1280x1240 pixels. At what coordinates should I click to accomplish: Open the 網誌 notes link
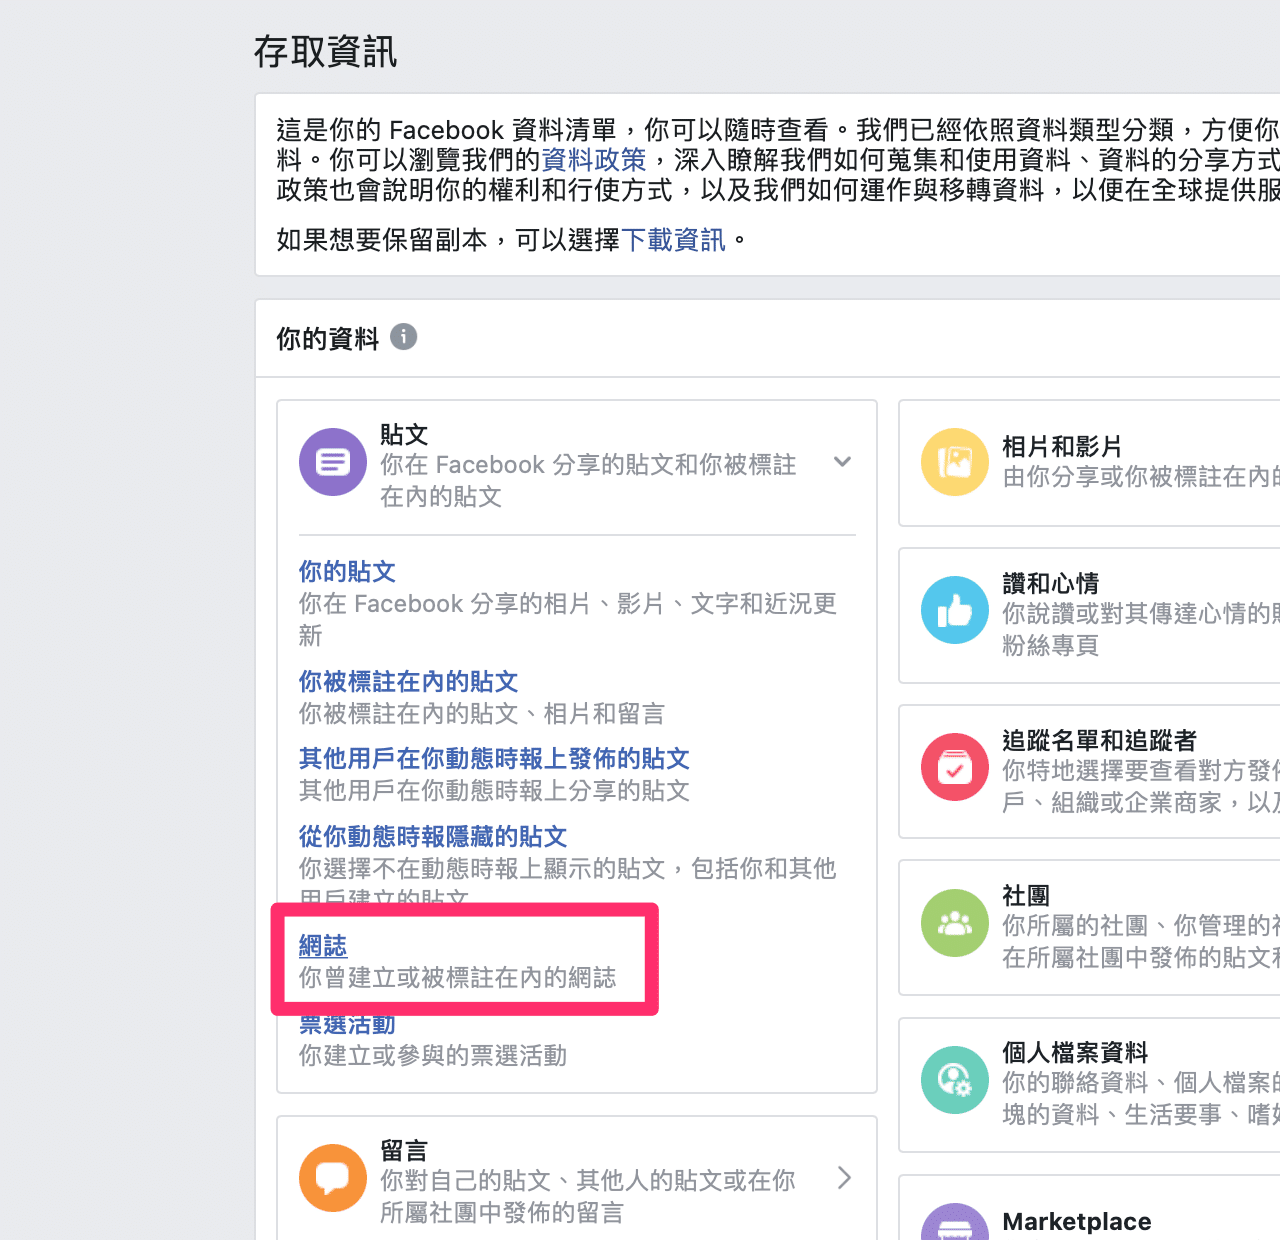click(323, 946)
